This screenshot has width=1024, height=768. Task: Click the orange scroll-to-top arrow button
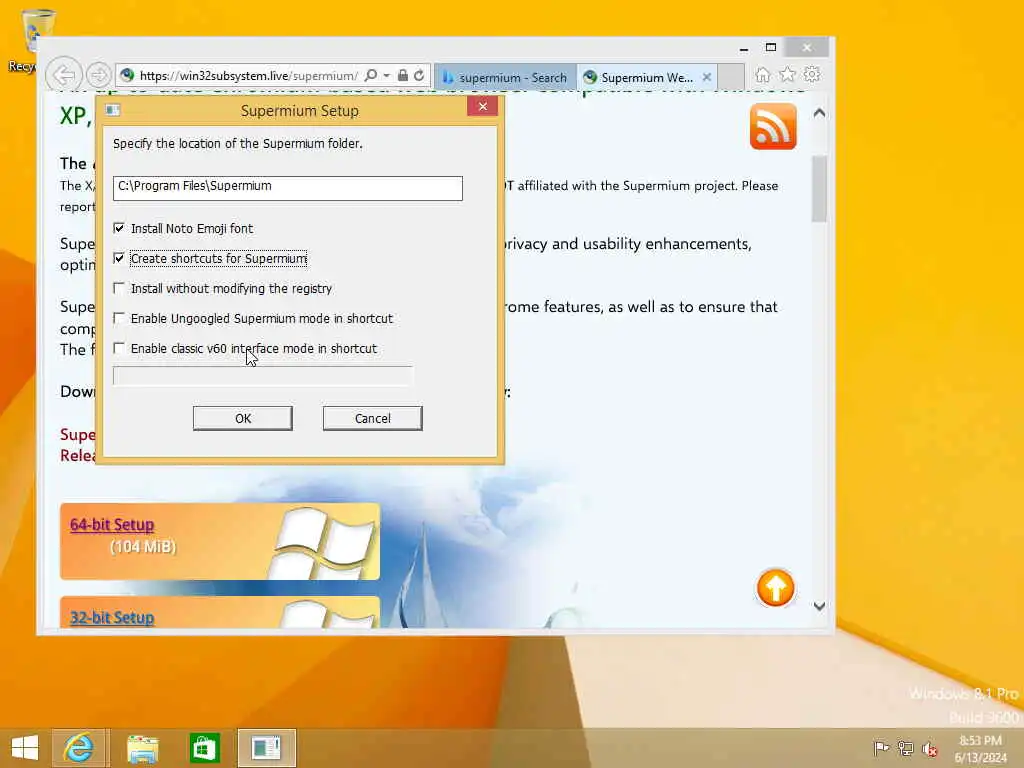pos(775,588)
